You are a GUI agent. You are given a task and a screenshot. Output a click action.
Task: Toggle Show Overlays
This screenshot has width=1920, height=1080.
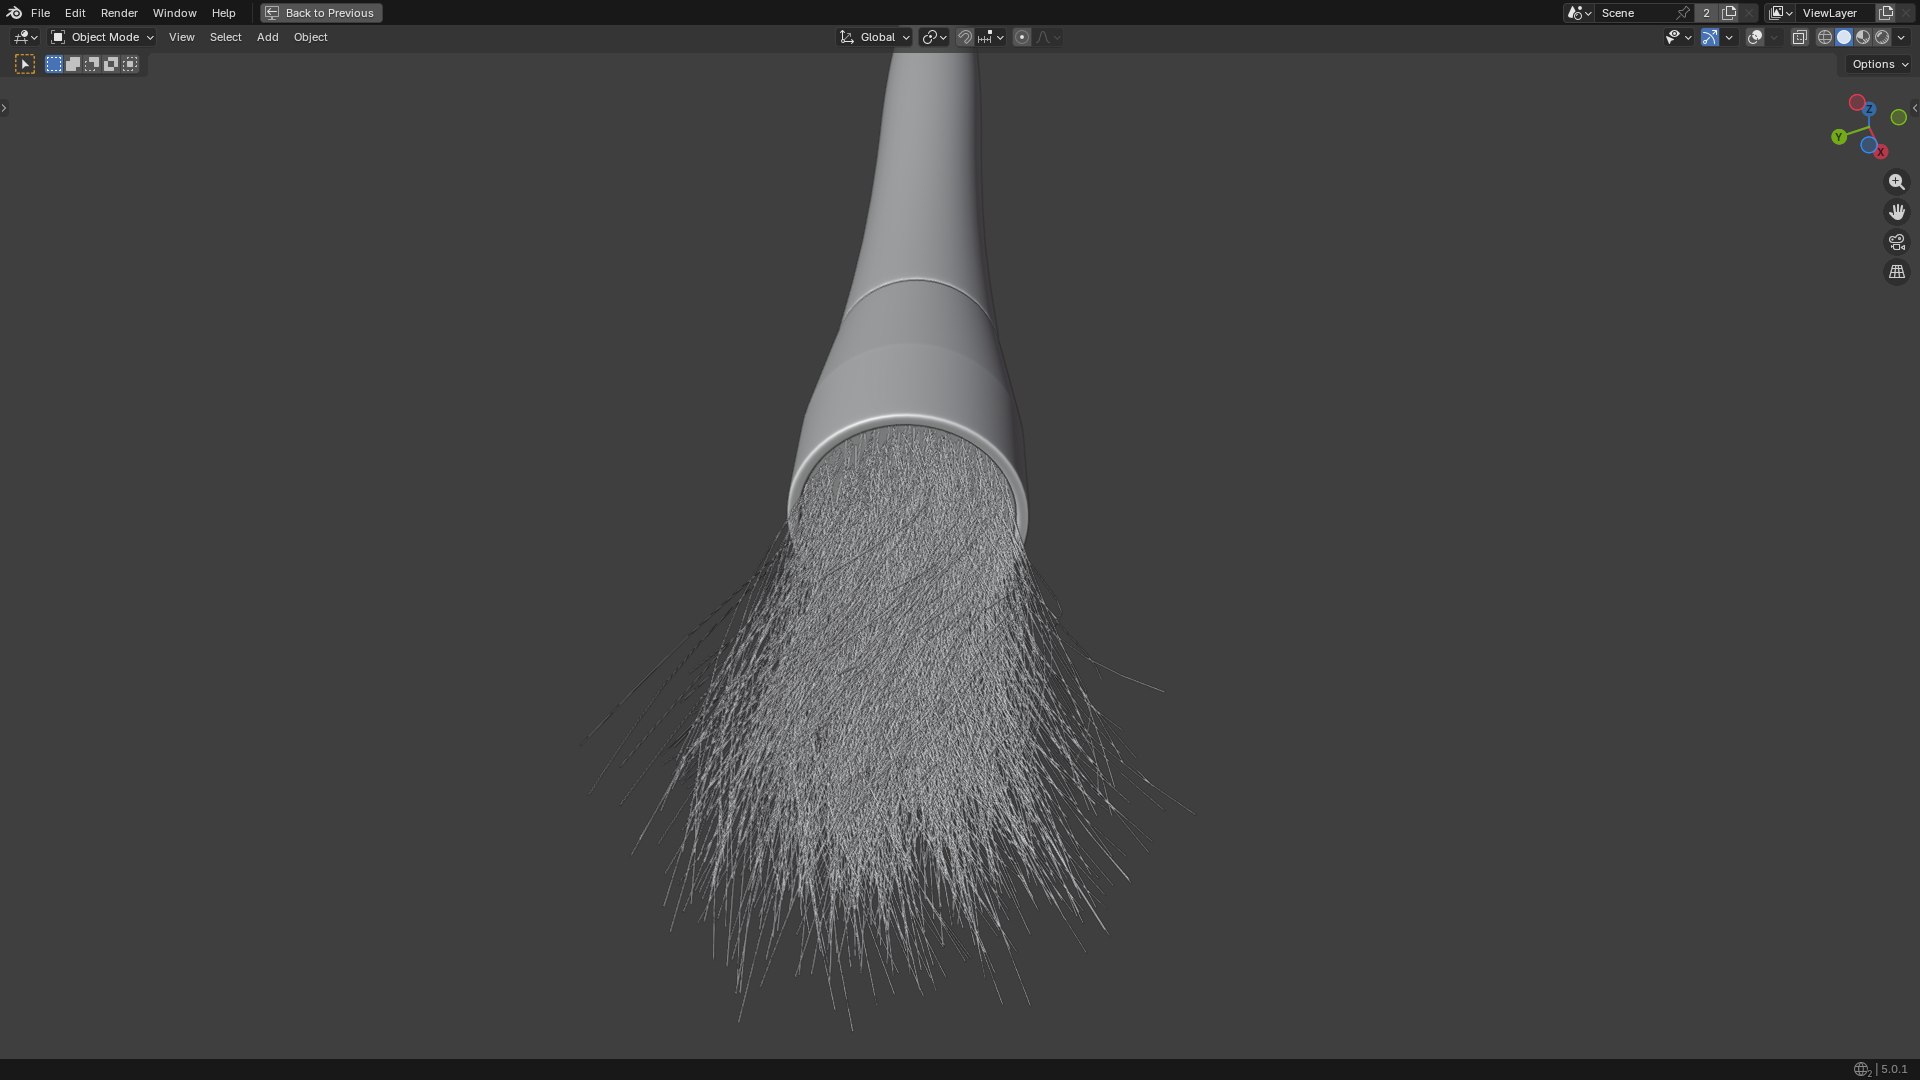[1755, 37]
